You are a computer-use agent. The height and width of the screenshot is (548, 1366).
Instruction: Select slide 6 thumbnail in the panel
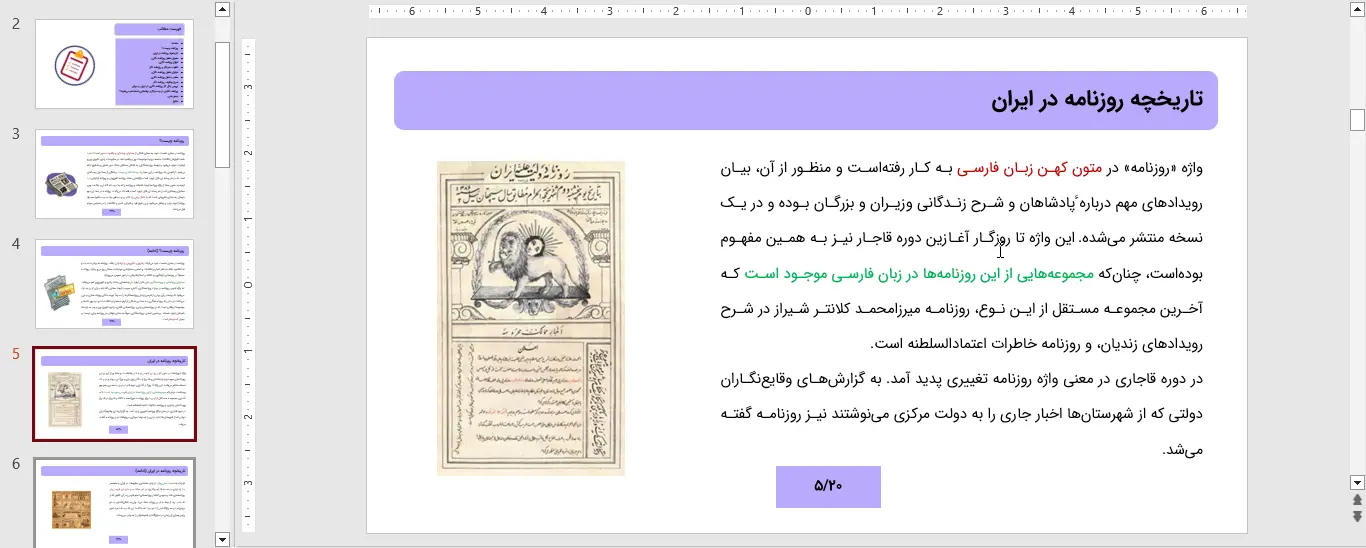coord(115,503)
